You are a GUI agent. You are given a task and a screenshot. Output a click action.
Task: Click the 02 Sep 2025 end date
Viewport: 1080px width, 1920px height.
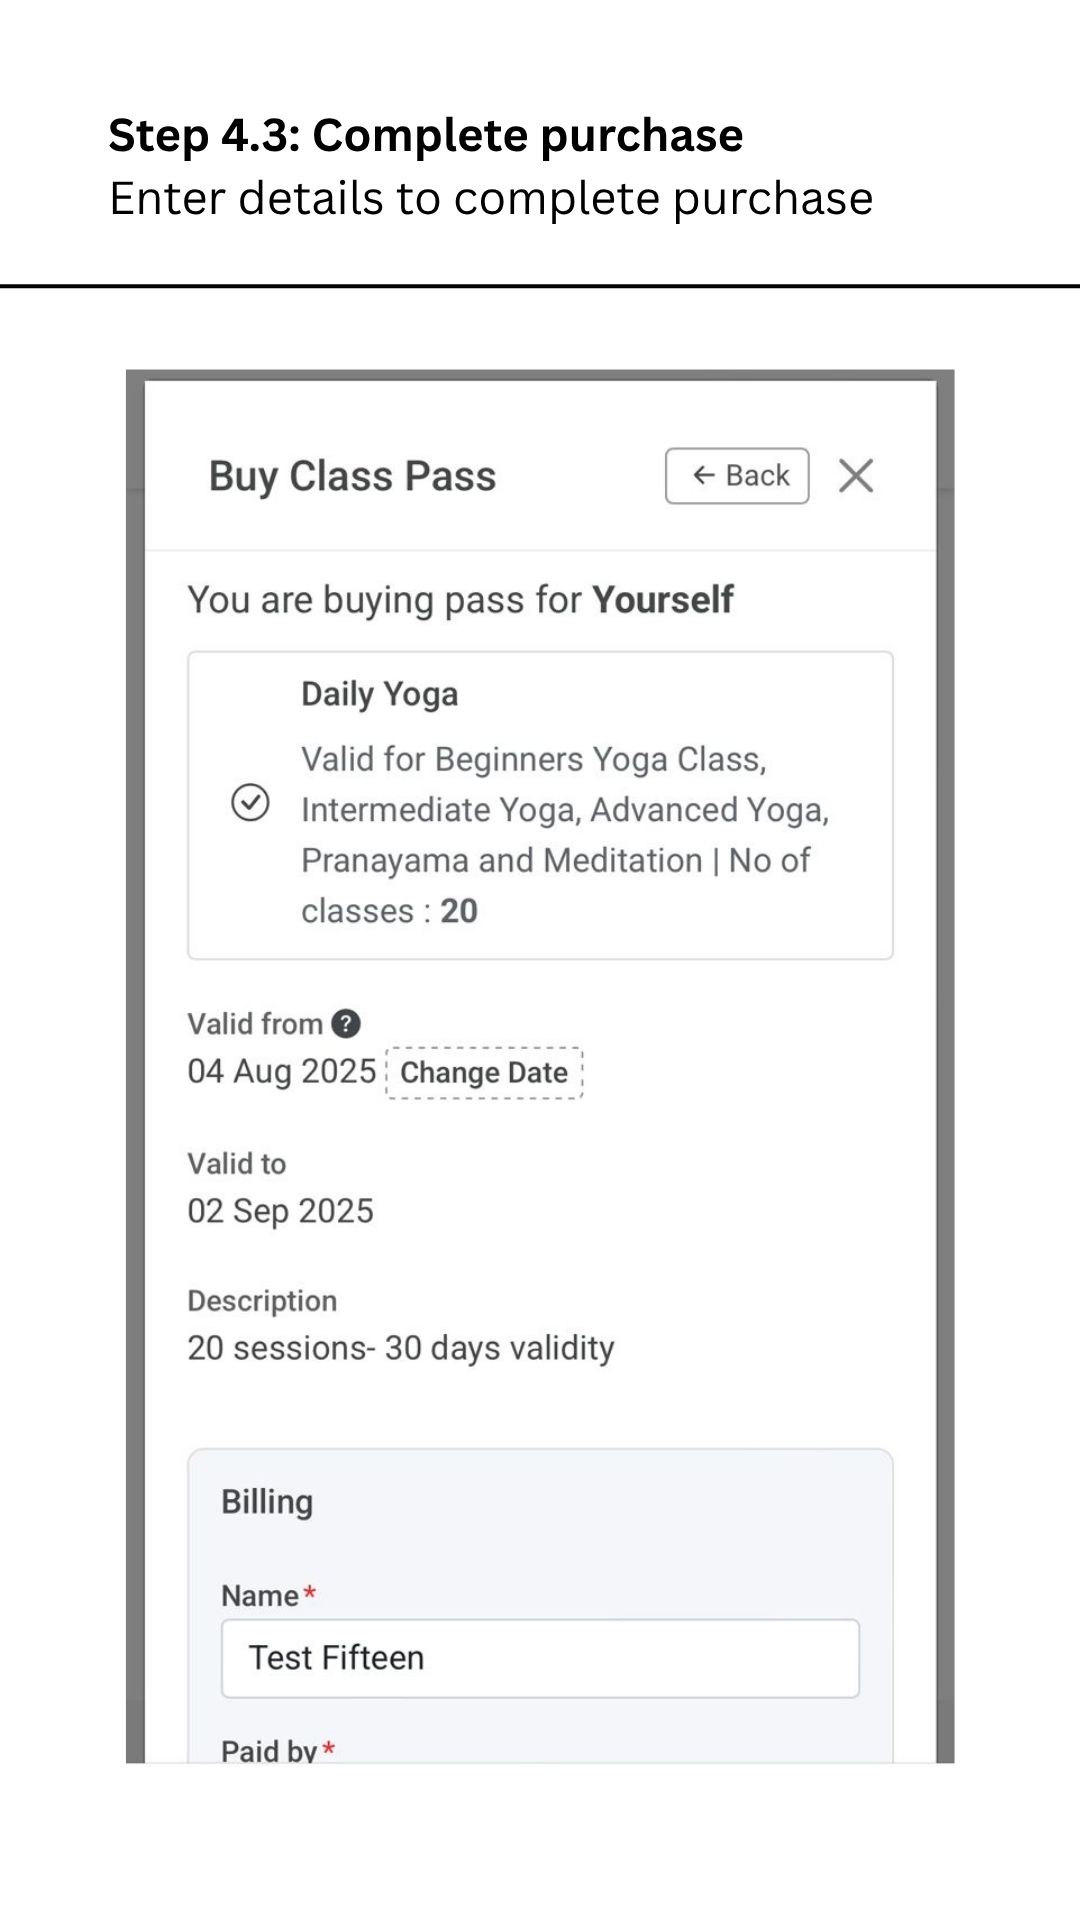point(280,1211)
